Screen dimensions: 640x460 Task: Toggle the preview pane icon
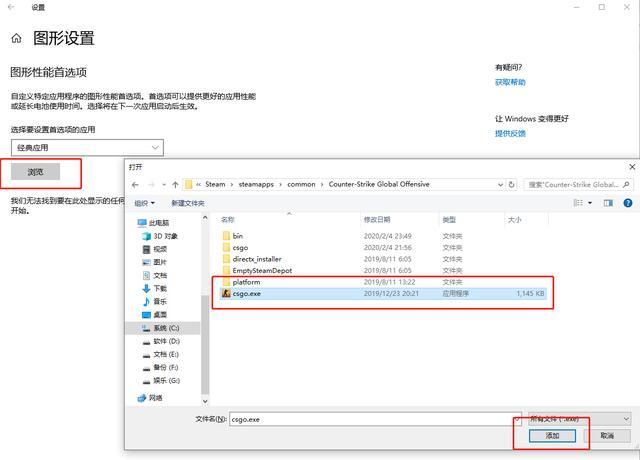[607, 202]
